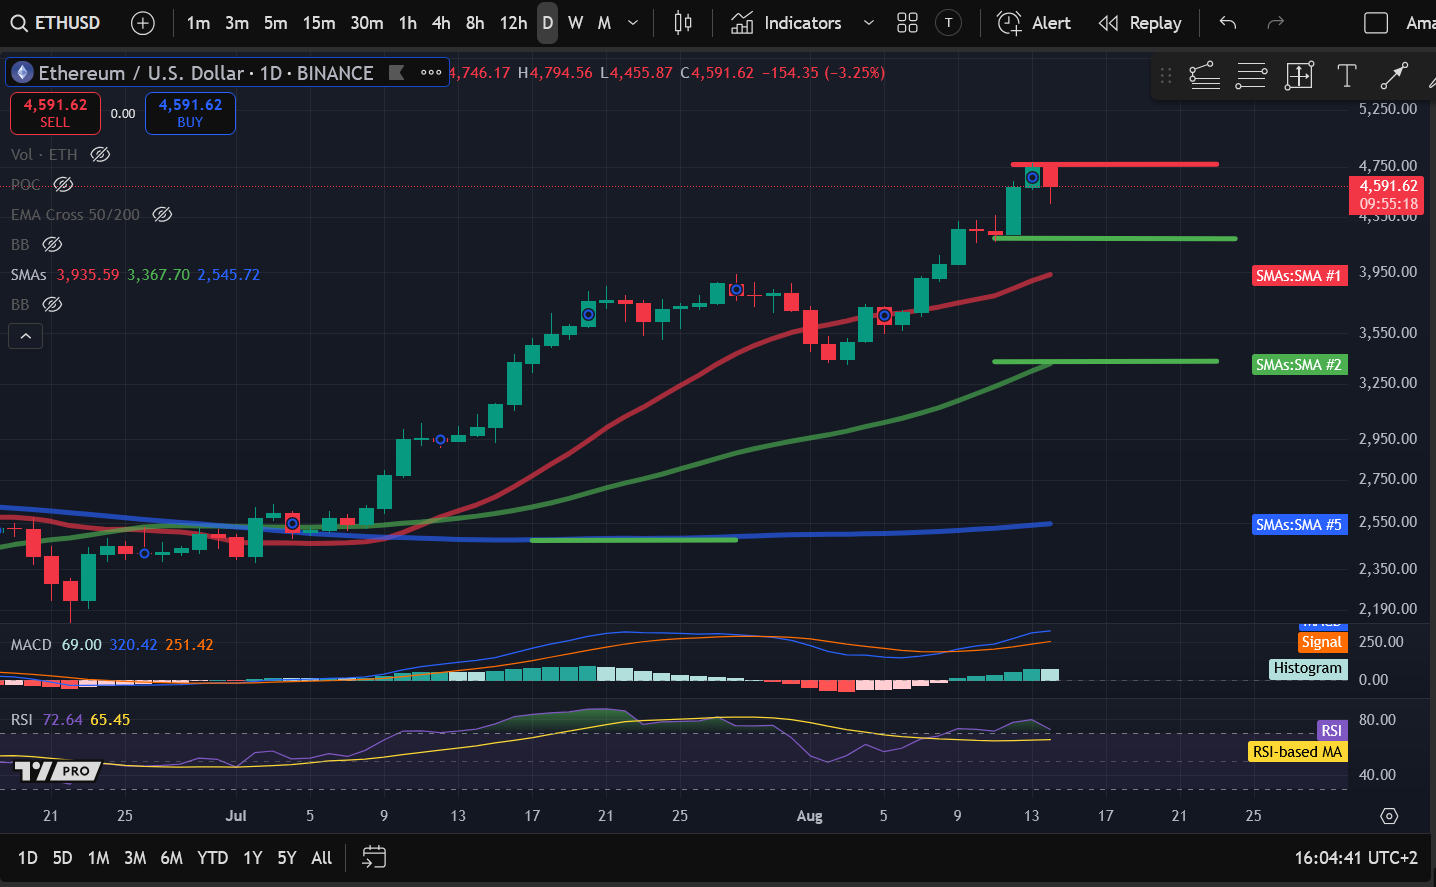This screenshot has width=1436, height=887.
Task: Set range to 1D
Action: click(28, 858)
